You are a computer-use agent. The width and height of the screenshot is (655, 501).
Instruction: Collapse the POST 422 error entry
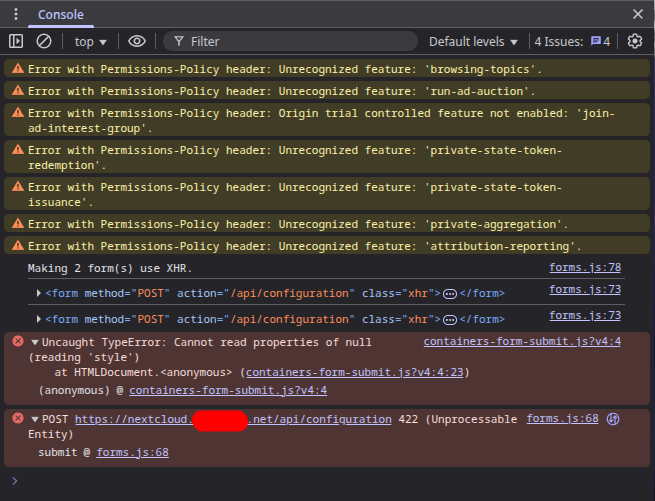coord(35,420)
